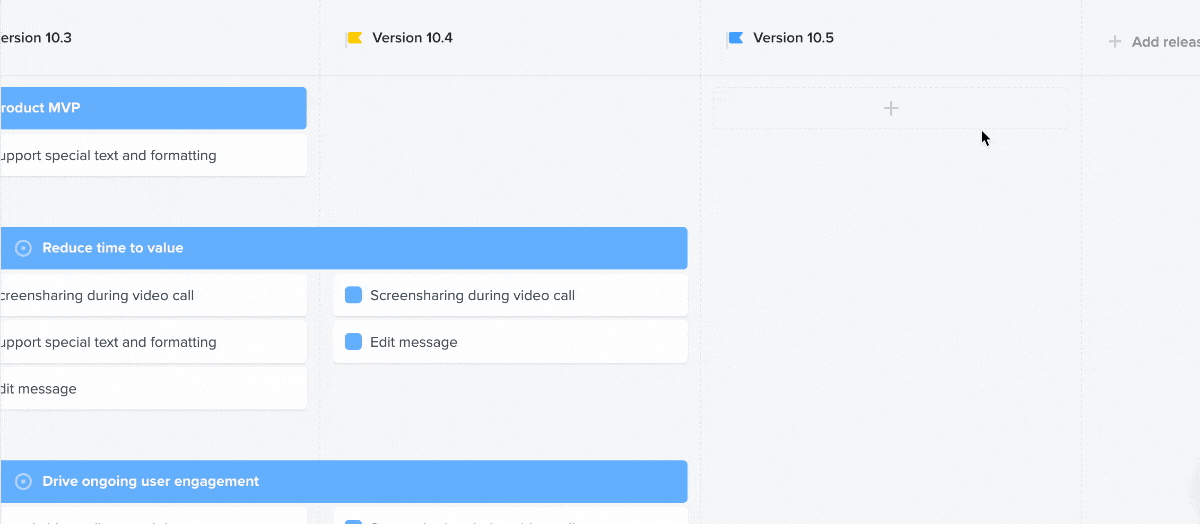Screen dimensions: 1200x524
Task: Select the Reduce time to value objective bar
Action: (344, 248)
